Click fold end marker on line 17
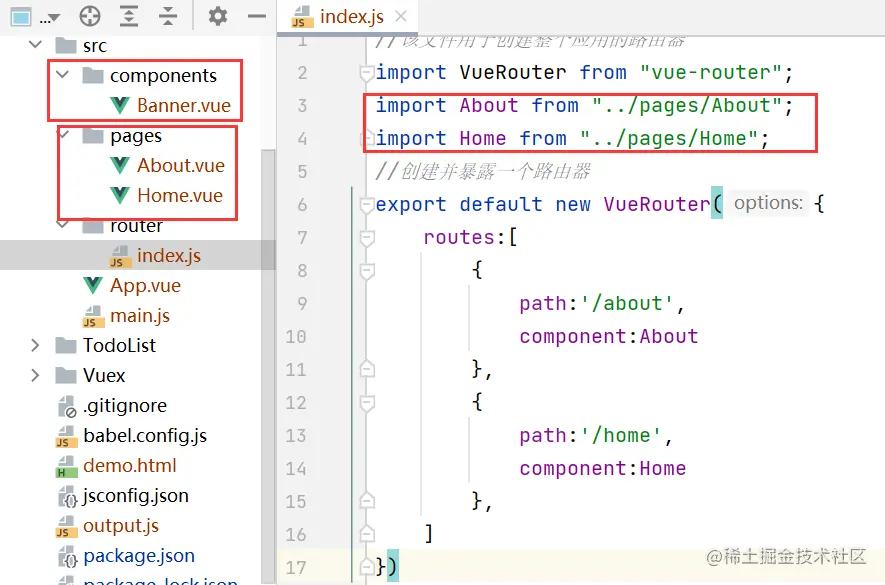 pyautogui.click(x=367, y=566)
